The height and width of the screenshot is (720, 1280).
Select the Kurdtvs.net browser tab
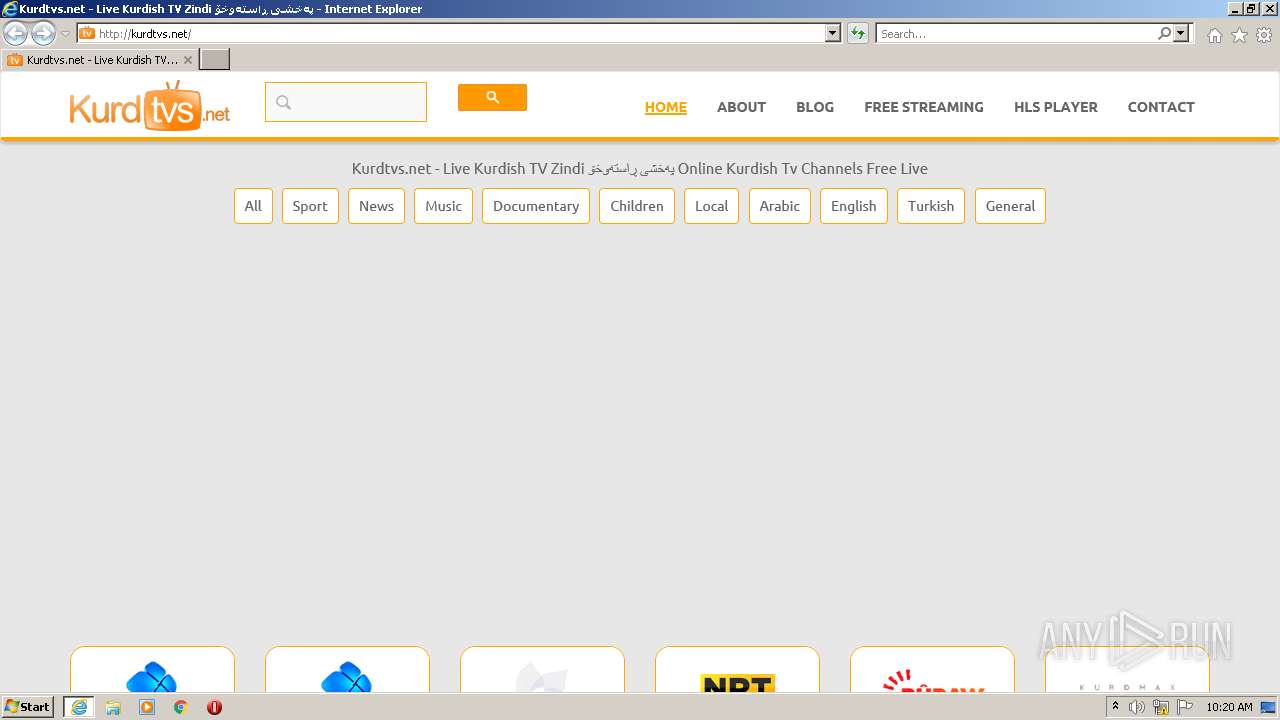[x=99, y=60]
